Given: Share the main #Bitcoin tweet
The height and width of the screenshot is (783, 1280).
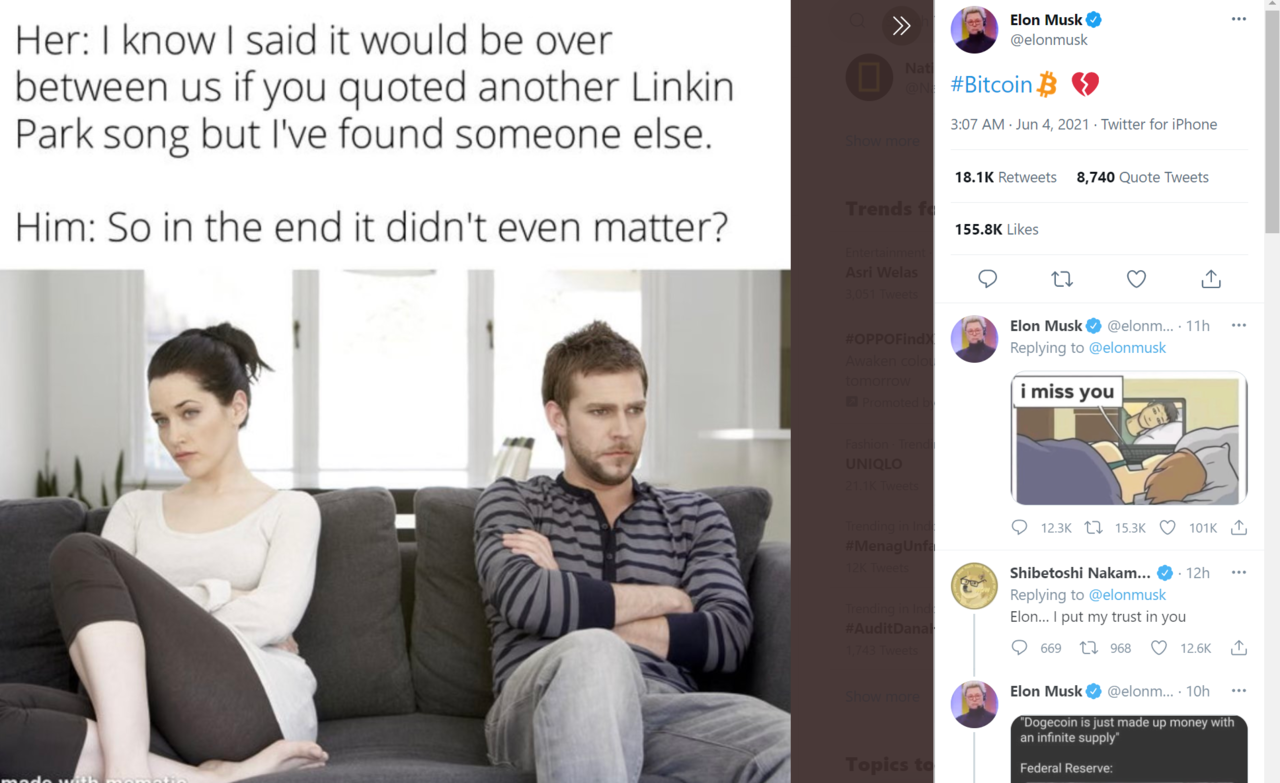Looking at the screenshot, I should point(1211,279).
